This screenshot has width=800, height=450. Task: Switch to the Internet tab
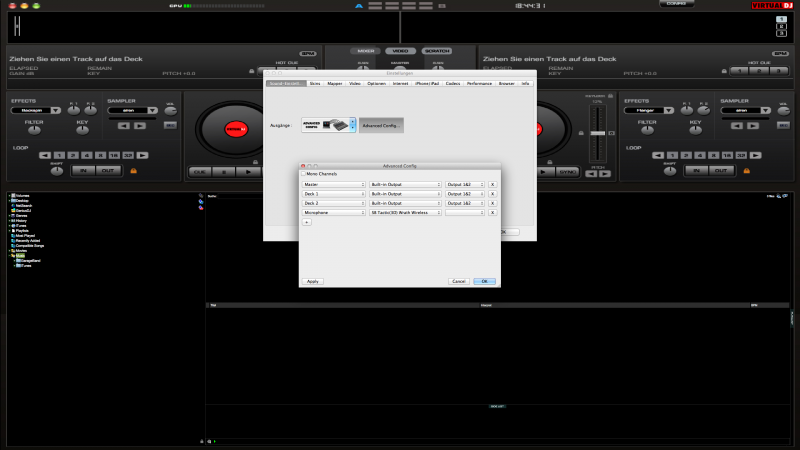point(401,83)
